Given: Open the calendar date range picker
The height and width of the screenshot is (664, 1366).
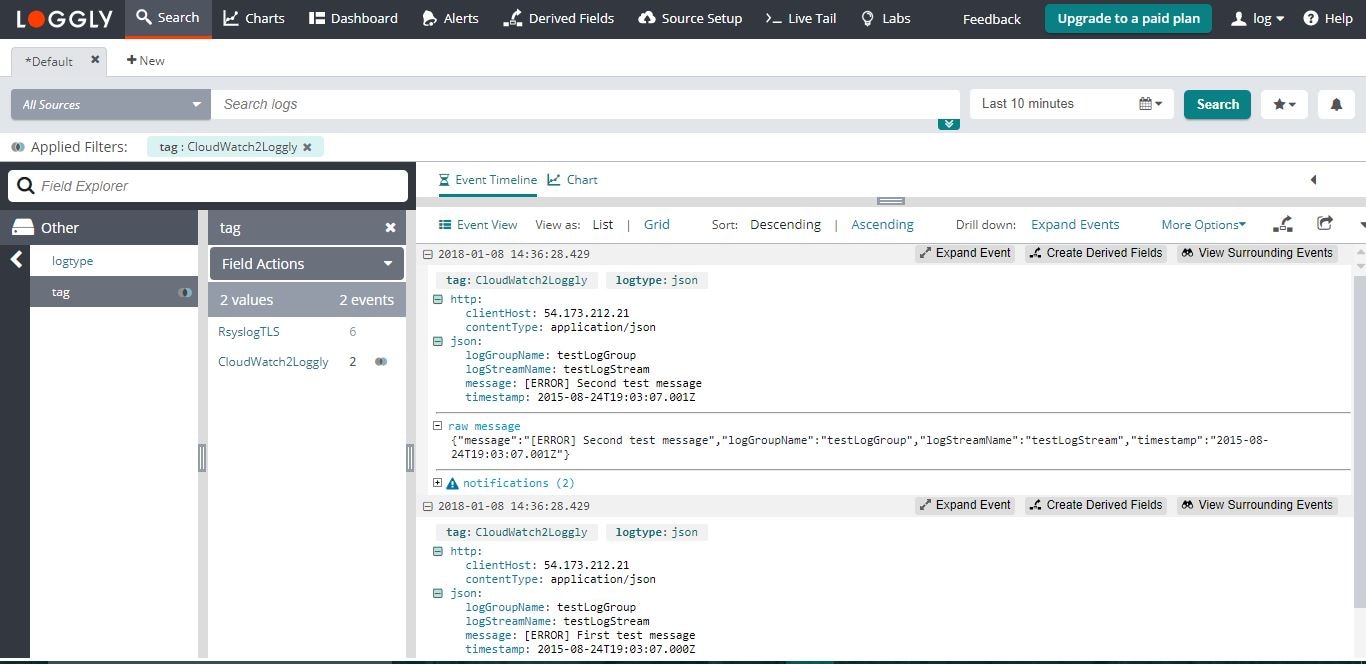Looking at the screenshot, I should click(1150, 104).
